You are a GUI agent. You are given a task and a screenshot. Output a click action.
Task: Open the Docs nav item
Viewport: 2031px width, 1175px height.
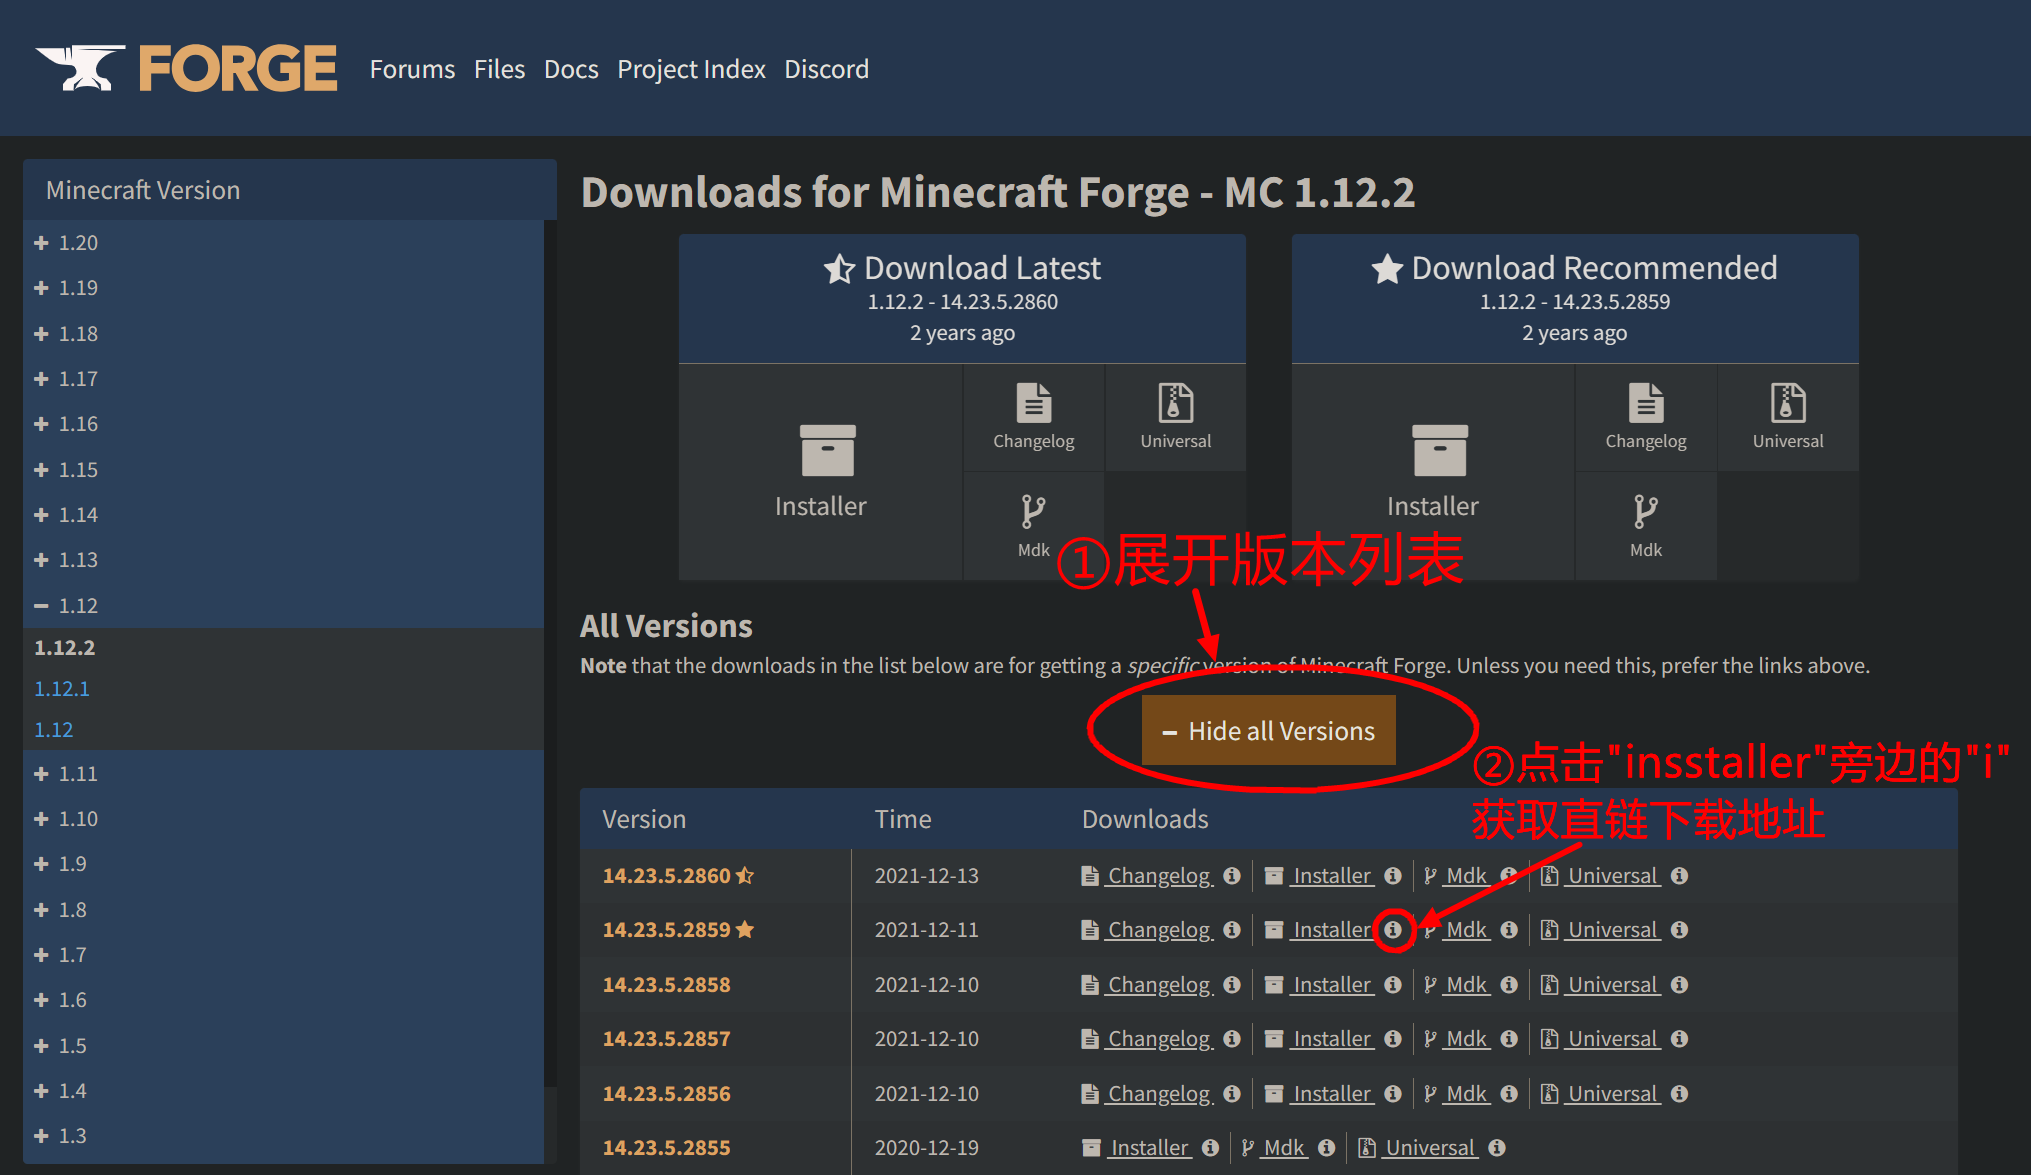571,69
